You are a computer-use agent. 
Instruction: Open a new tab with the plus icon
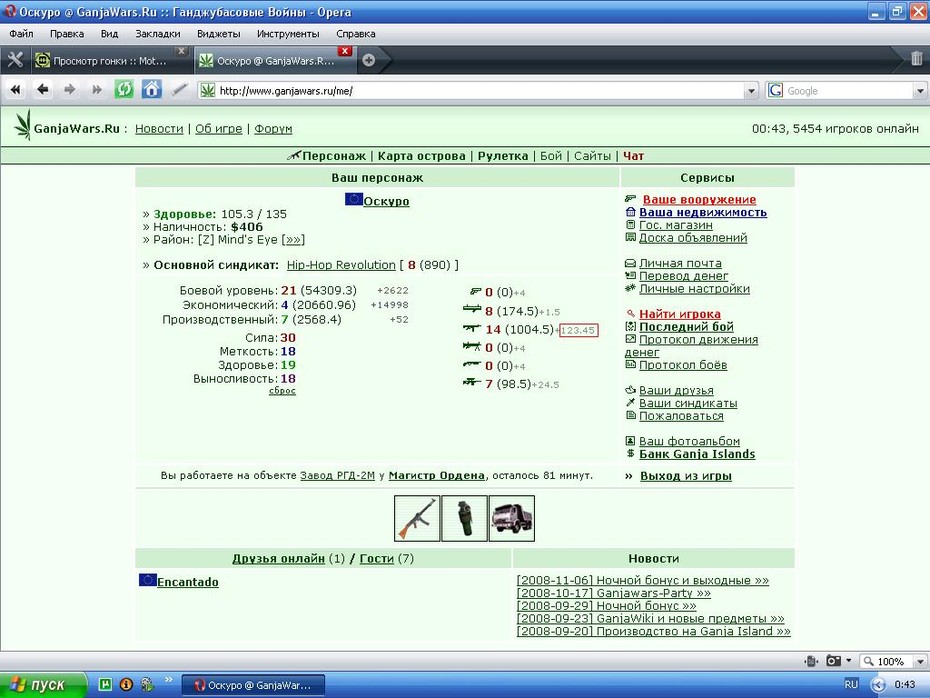(x=368, y=60)
